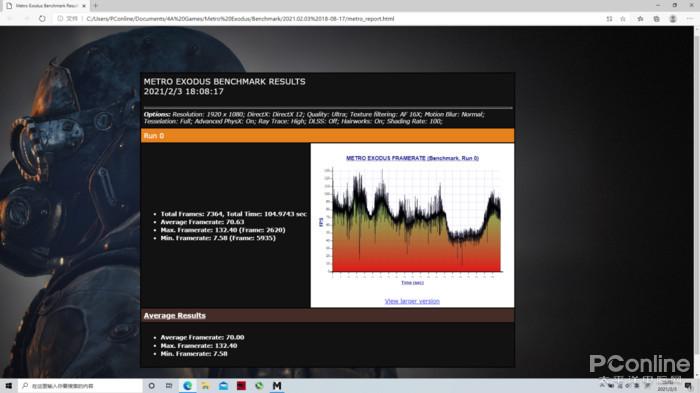
Task: Open the collections icon in toolbar
Action: click(x=656, y=19)
